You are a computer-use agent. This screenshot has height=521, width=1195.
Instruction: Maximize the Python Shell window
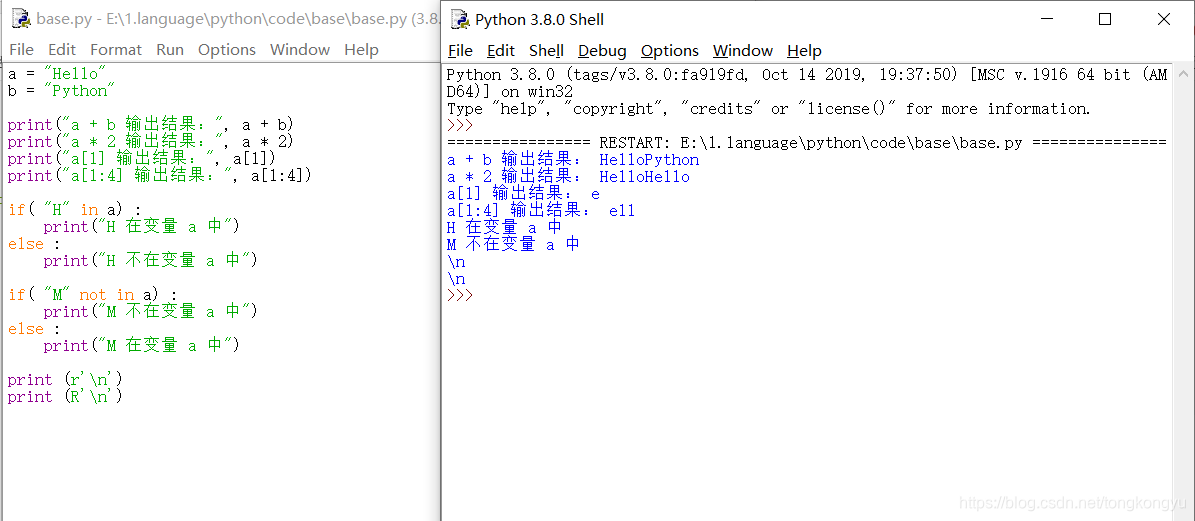pos(1104,20)
